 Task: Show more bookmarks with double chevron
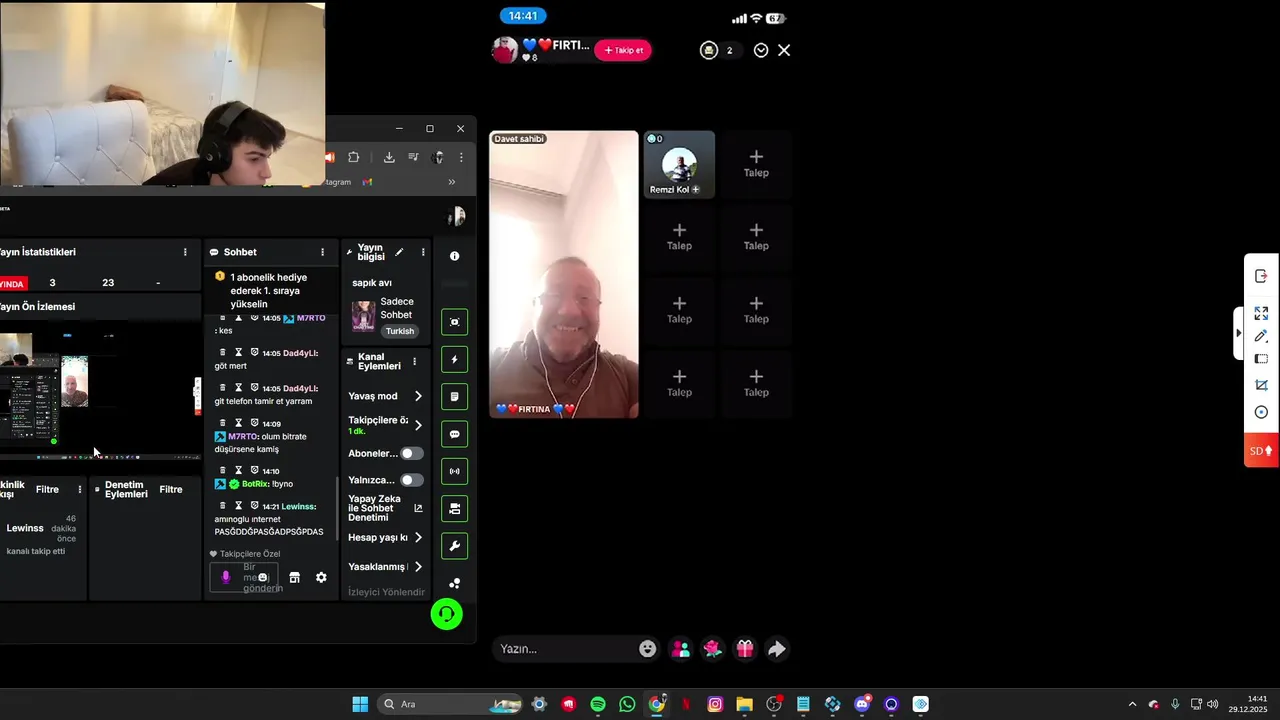(451, 182)
